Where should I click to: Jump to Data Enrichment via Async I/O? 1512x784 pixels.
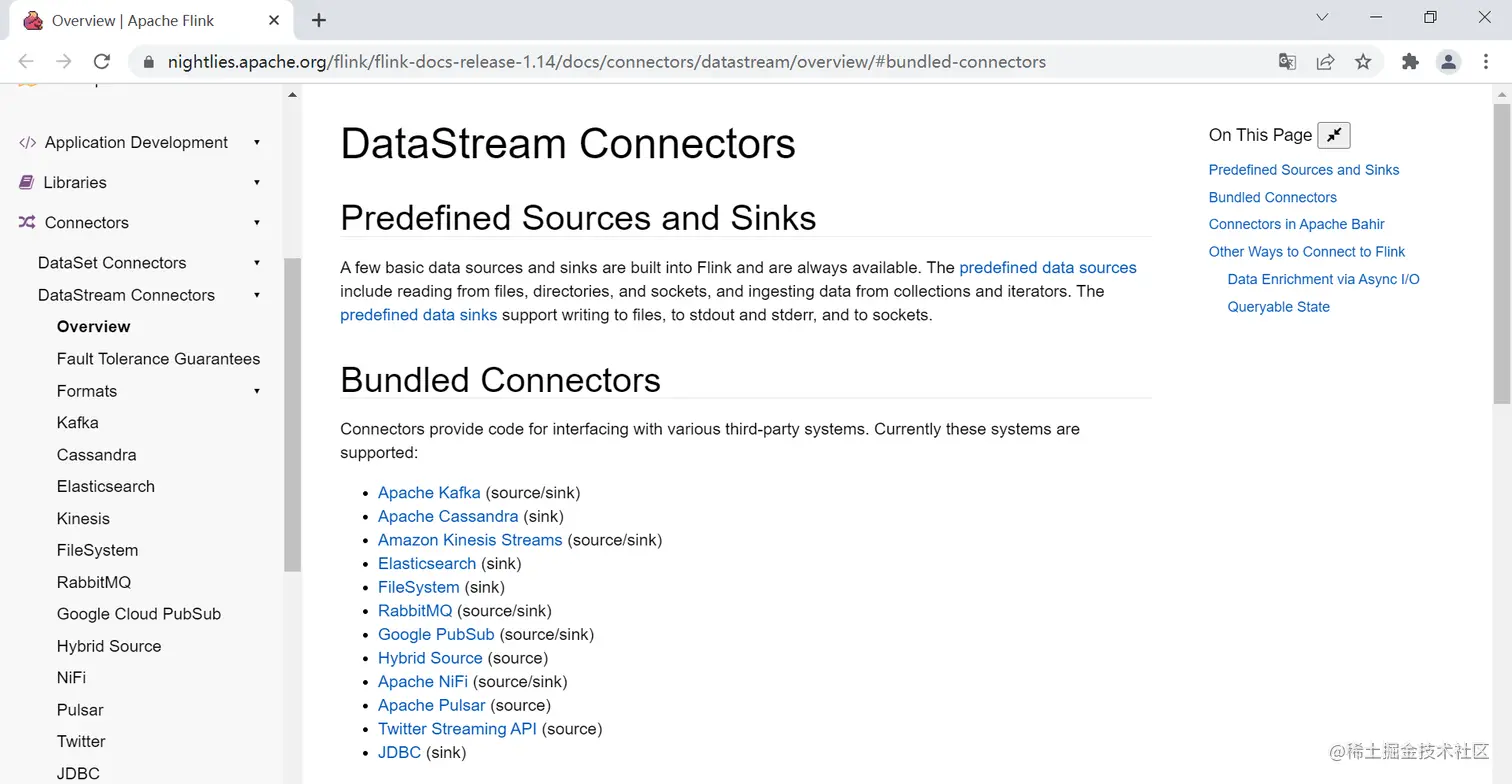pyautogui.click(x=1323, y=279)
